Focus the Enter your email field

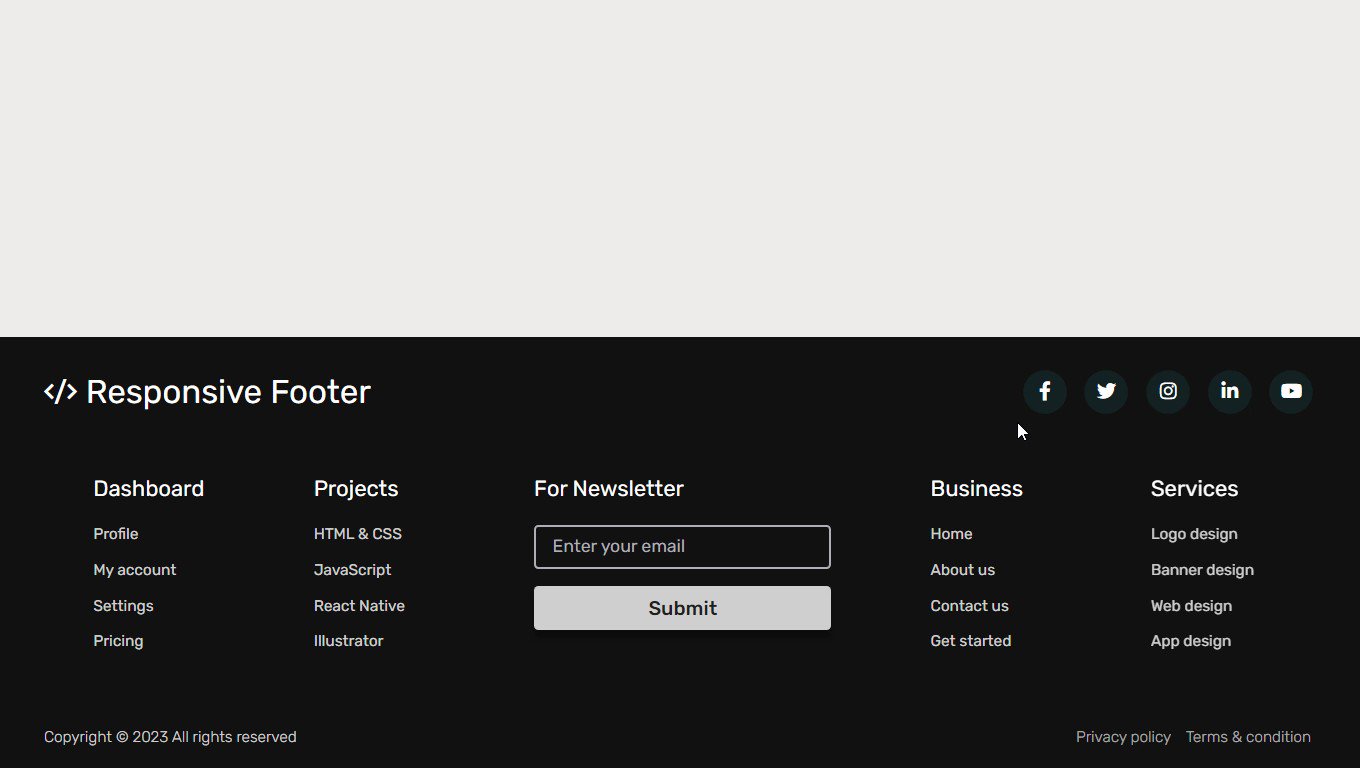click(x=682, y=547)
